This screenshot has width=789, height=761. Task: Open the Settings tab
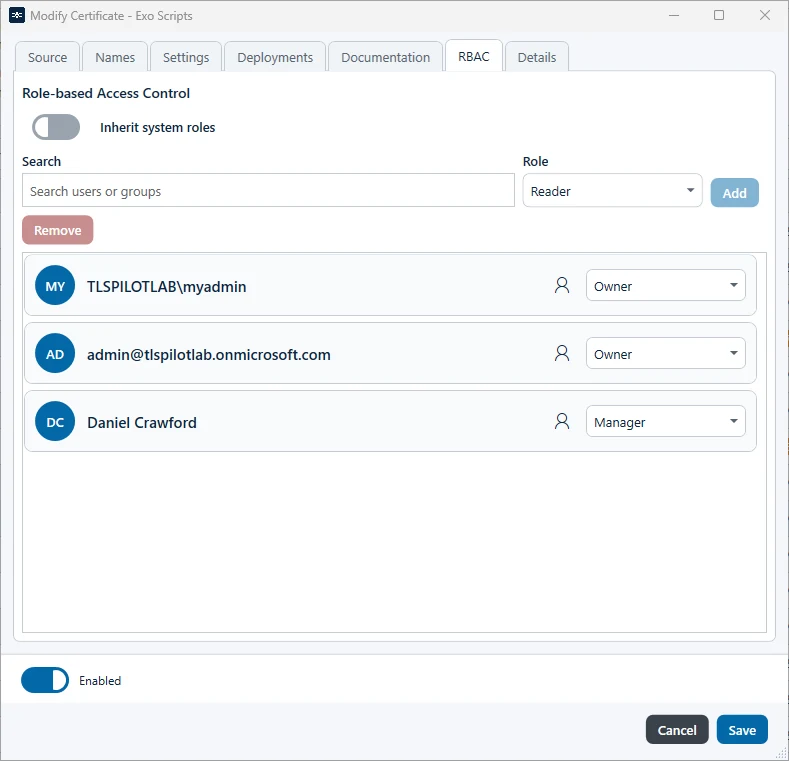click(x=186, y=57)
